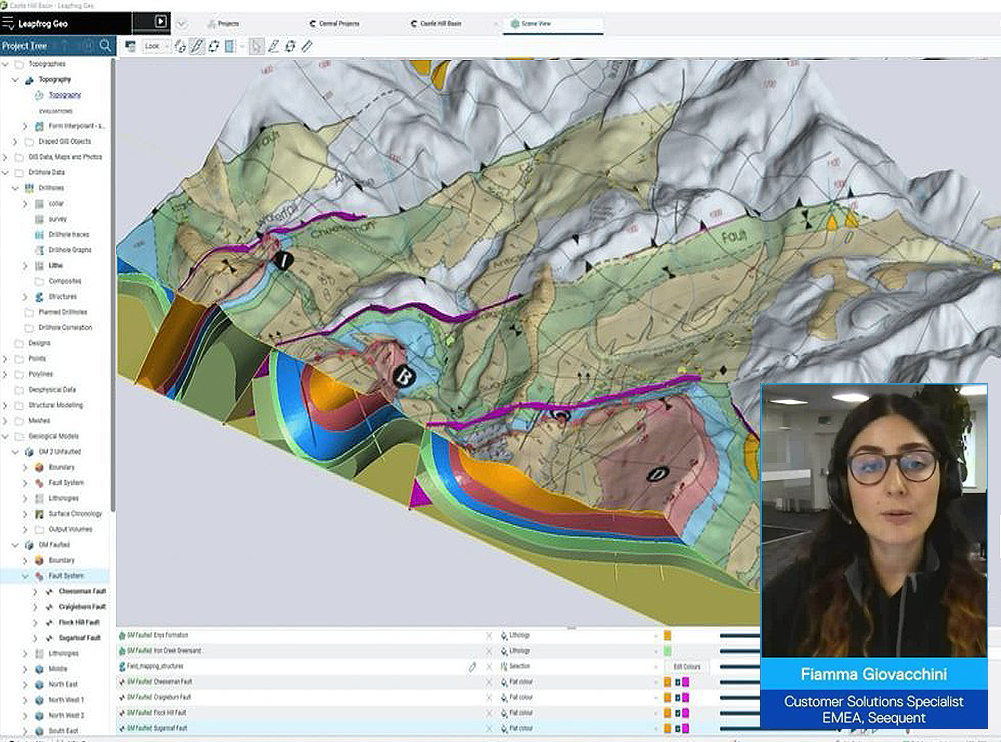1001x742 pixels.
Task: Click the screenshot icon left of Look
Action: [x=130, y=46]
